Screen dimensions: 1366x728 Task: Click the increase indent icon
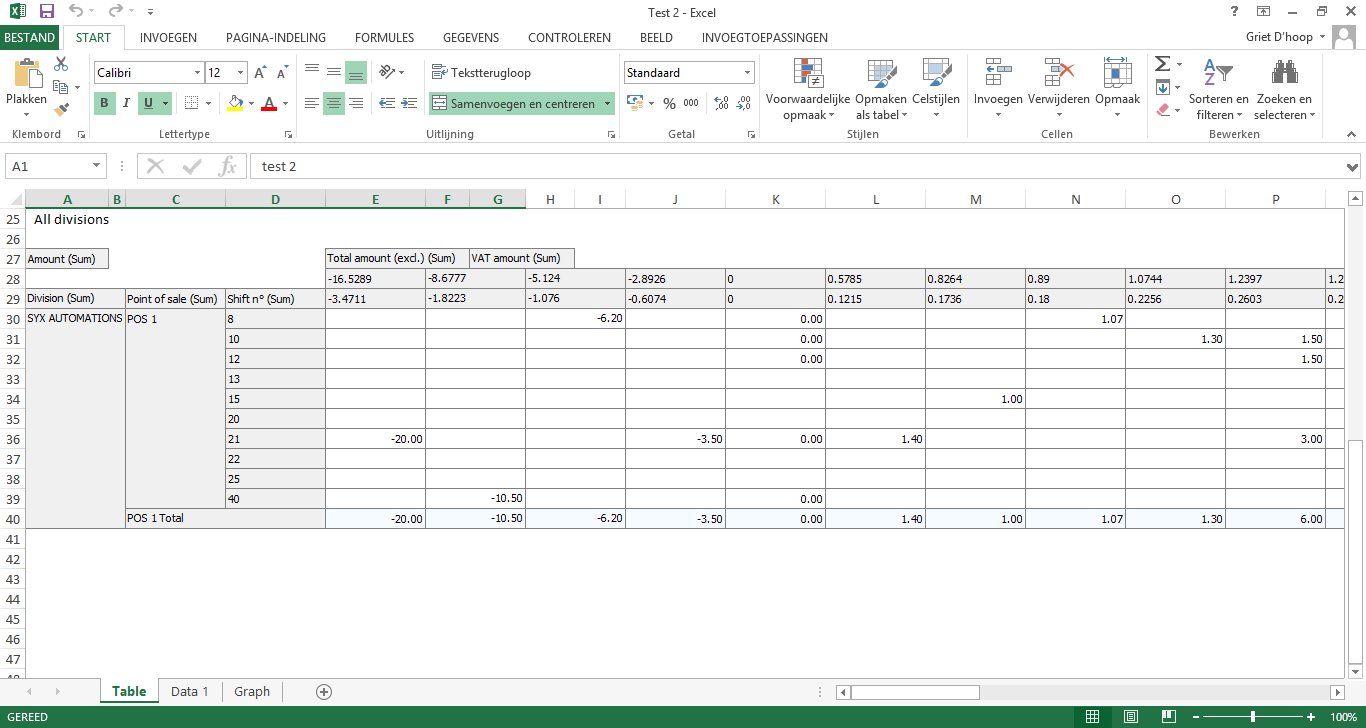(x=408, y=103)
